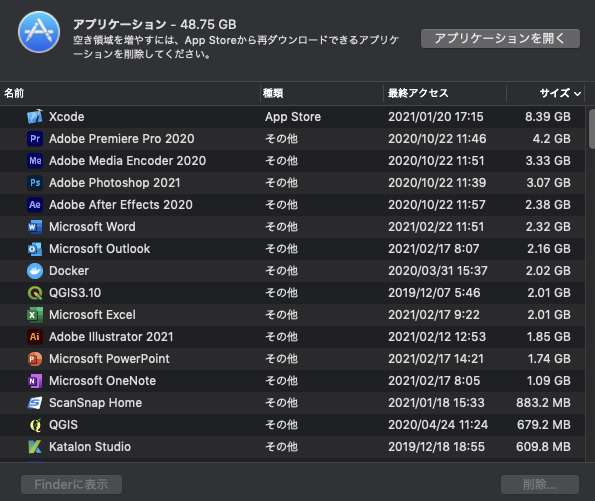Select the Adobe Media Encoder icon
This screenshot has height=501, width=595.
pos(35,161)
